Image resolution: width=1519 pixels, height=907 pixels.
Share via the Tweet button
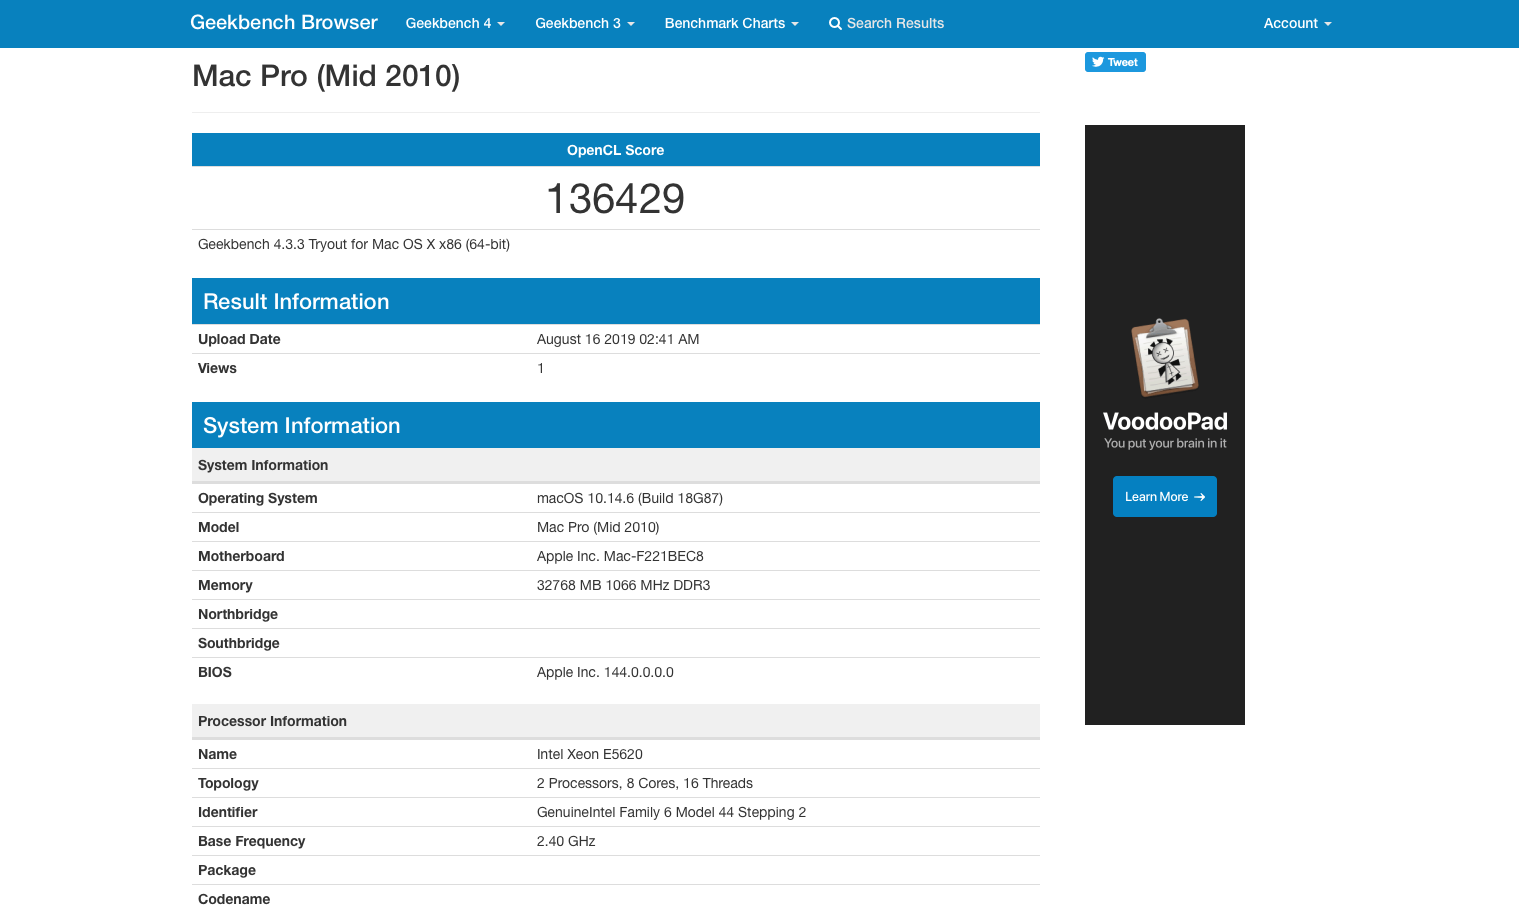[1115, 62]
